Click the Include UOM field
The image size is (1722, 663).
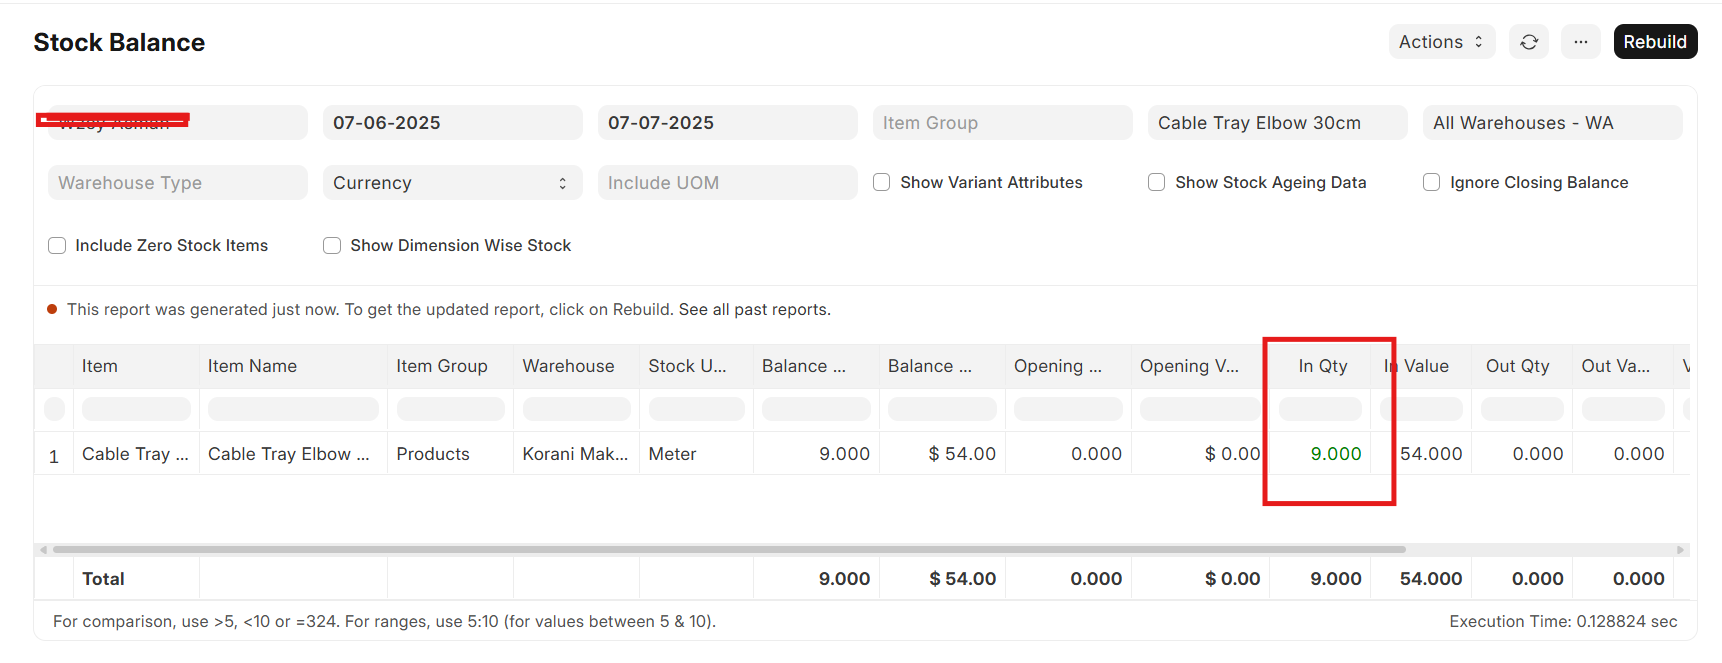(728, 183)
